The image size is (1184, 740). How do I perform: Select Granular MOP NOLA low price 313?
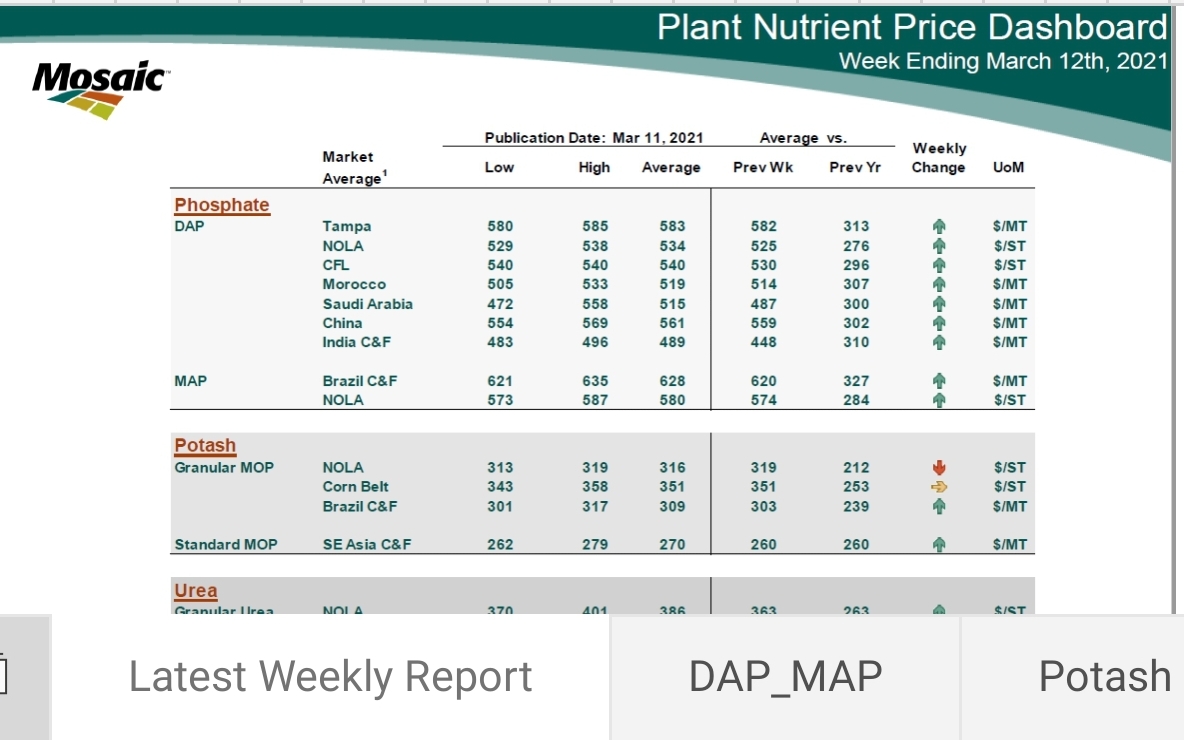500,467
